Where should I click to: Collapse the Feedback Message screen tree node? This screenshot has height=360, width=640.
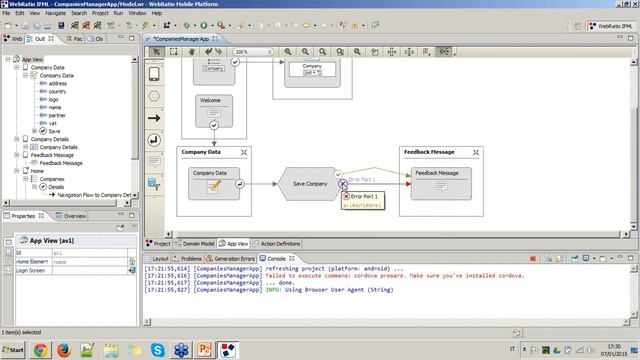(x=17, y=155)
